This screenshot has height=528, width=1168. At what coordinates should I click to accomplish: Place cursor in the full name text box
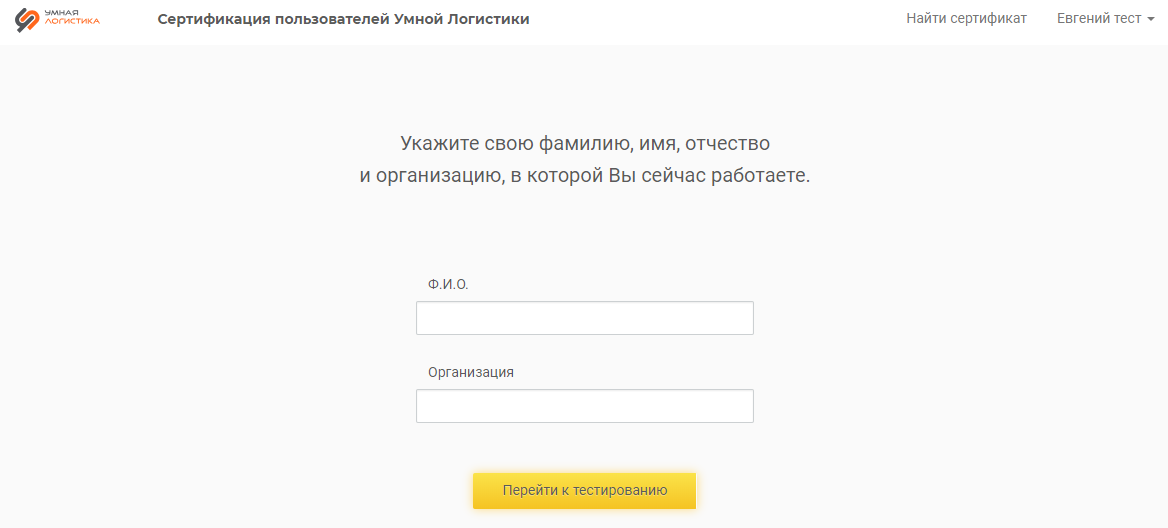[x=585, y=318]
